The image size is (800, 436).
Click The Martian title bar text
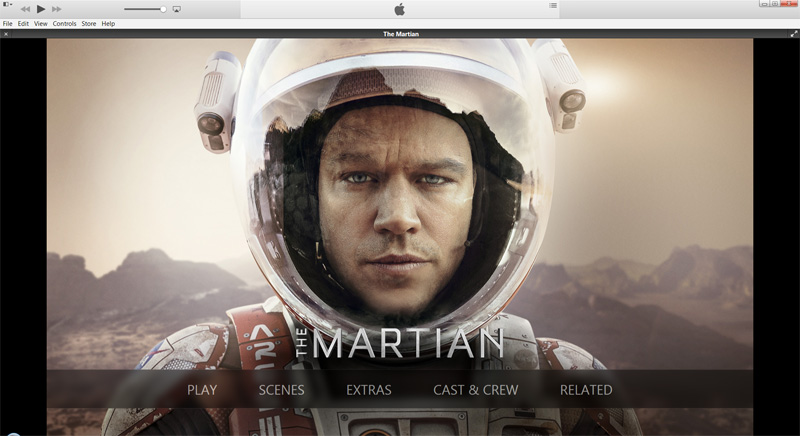pos(401,34)
